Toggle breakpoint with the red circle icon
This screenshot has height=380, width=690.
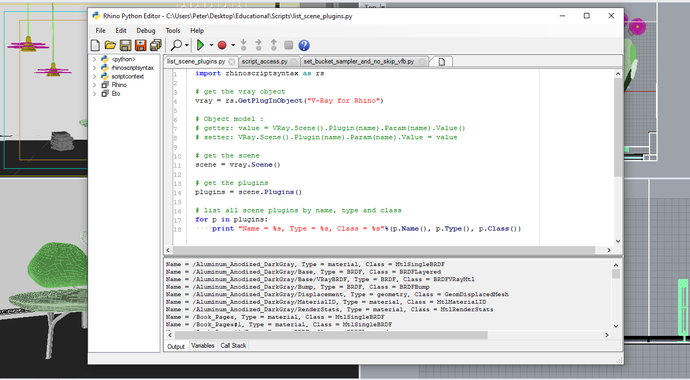click(x=222, y=45)
